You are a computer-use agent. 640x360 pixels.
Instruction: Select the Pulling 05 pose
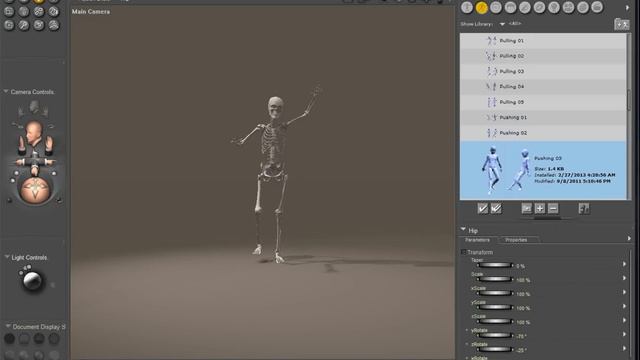pos(543,102)
